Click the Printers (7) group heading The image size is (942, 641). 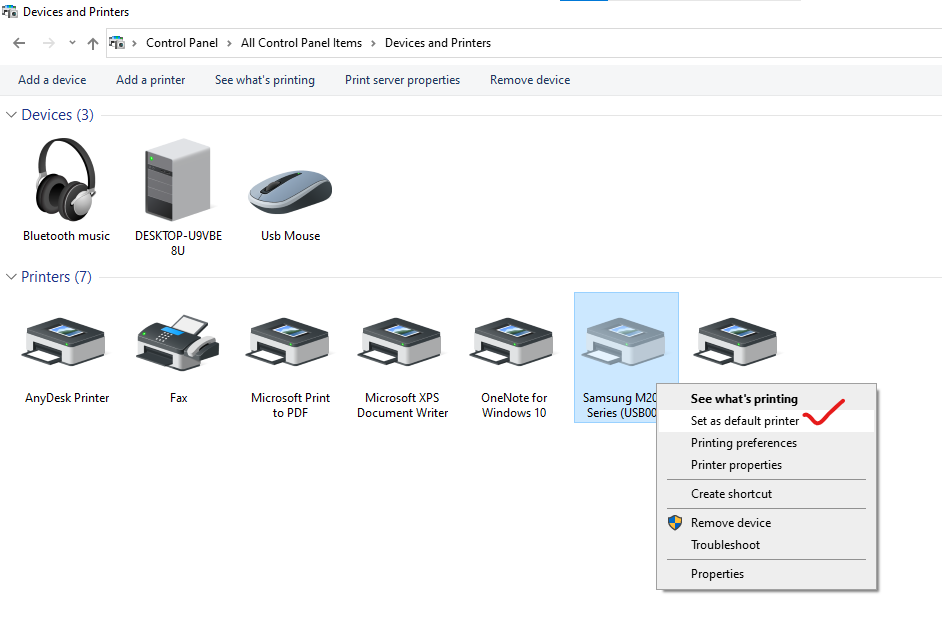56,277
